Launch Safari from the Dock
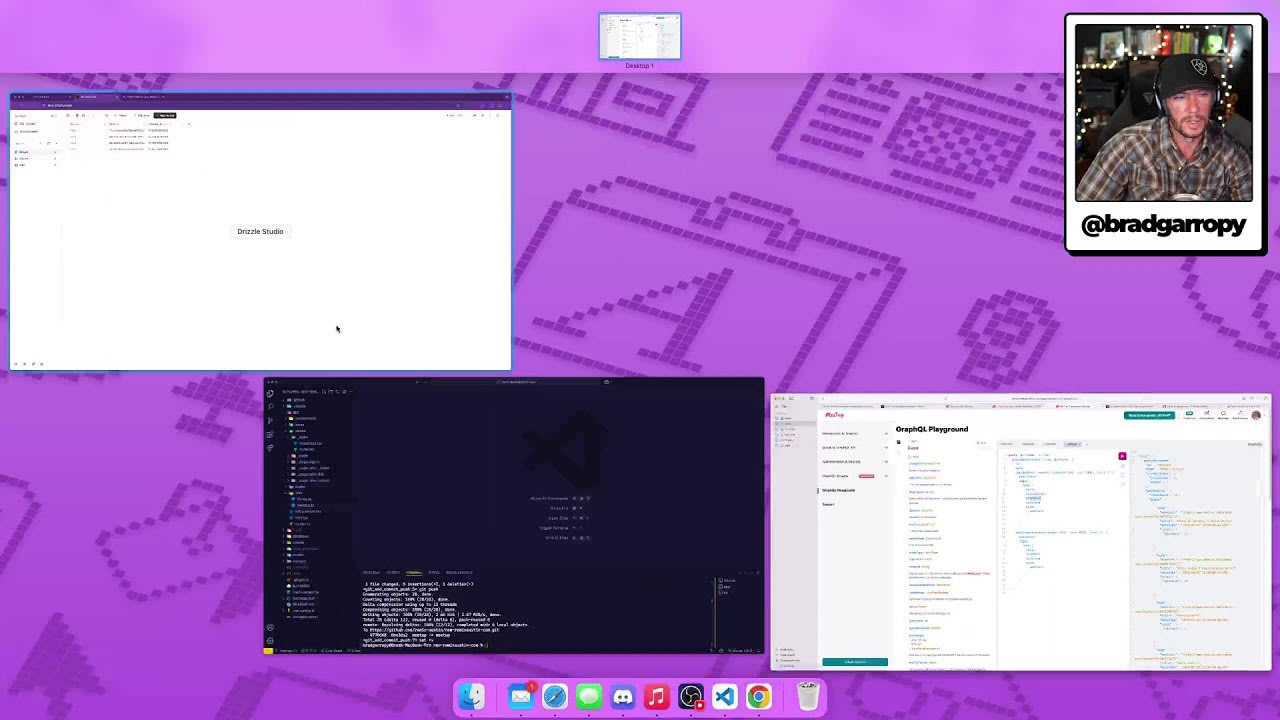This screenshot has width=1280, height=720. (x=555, y=696)
